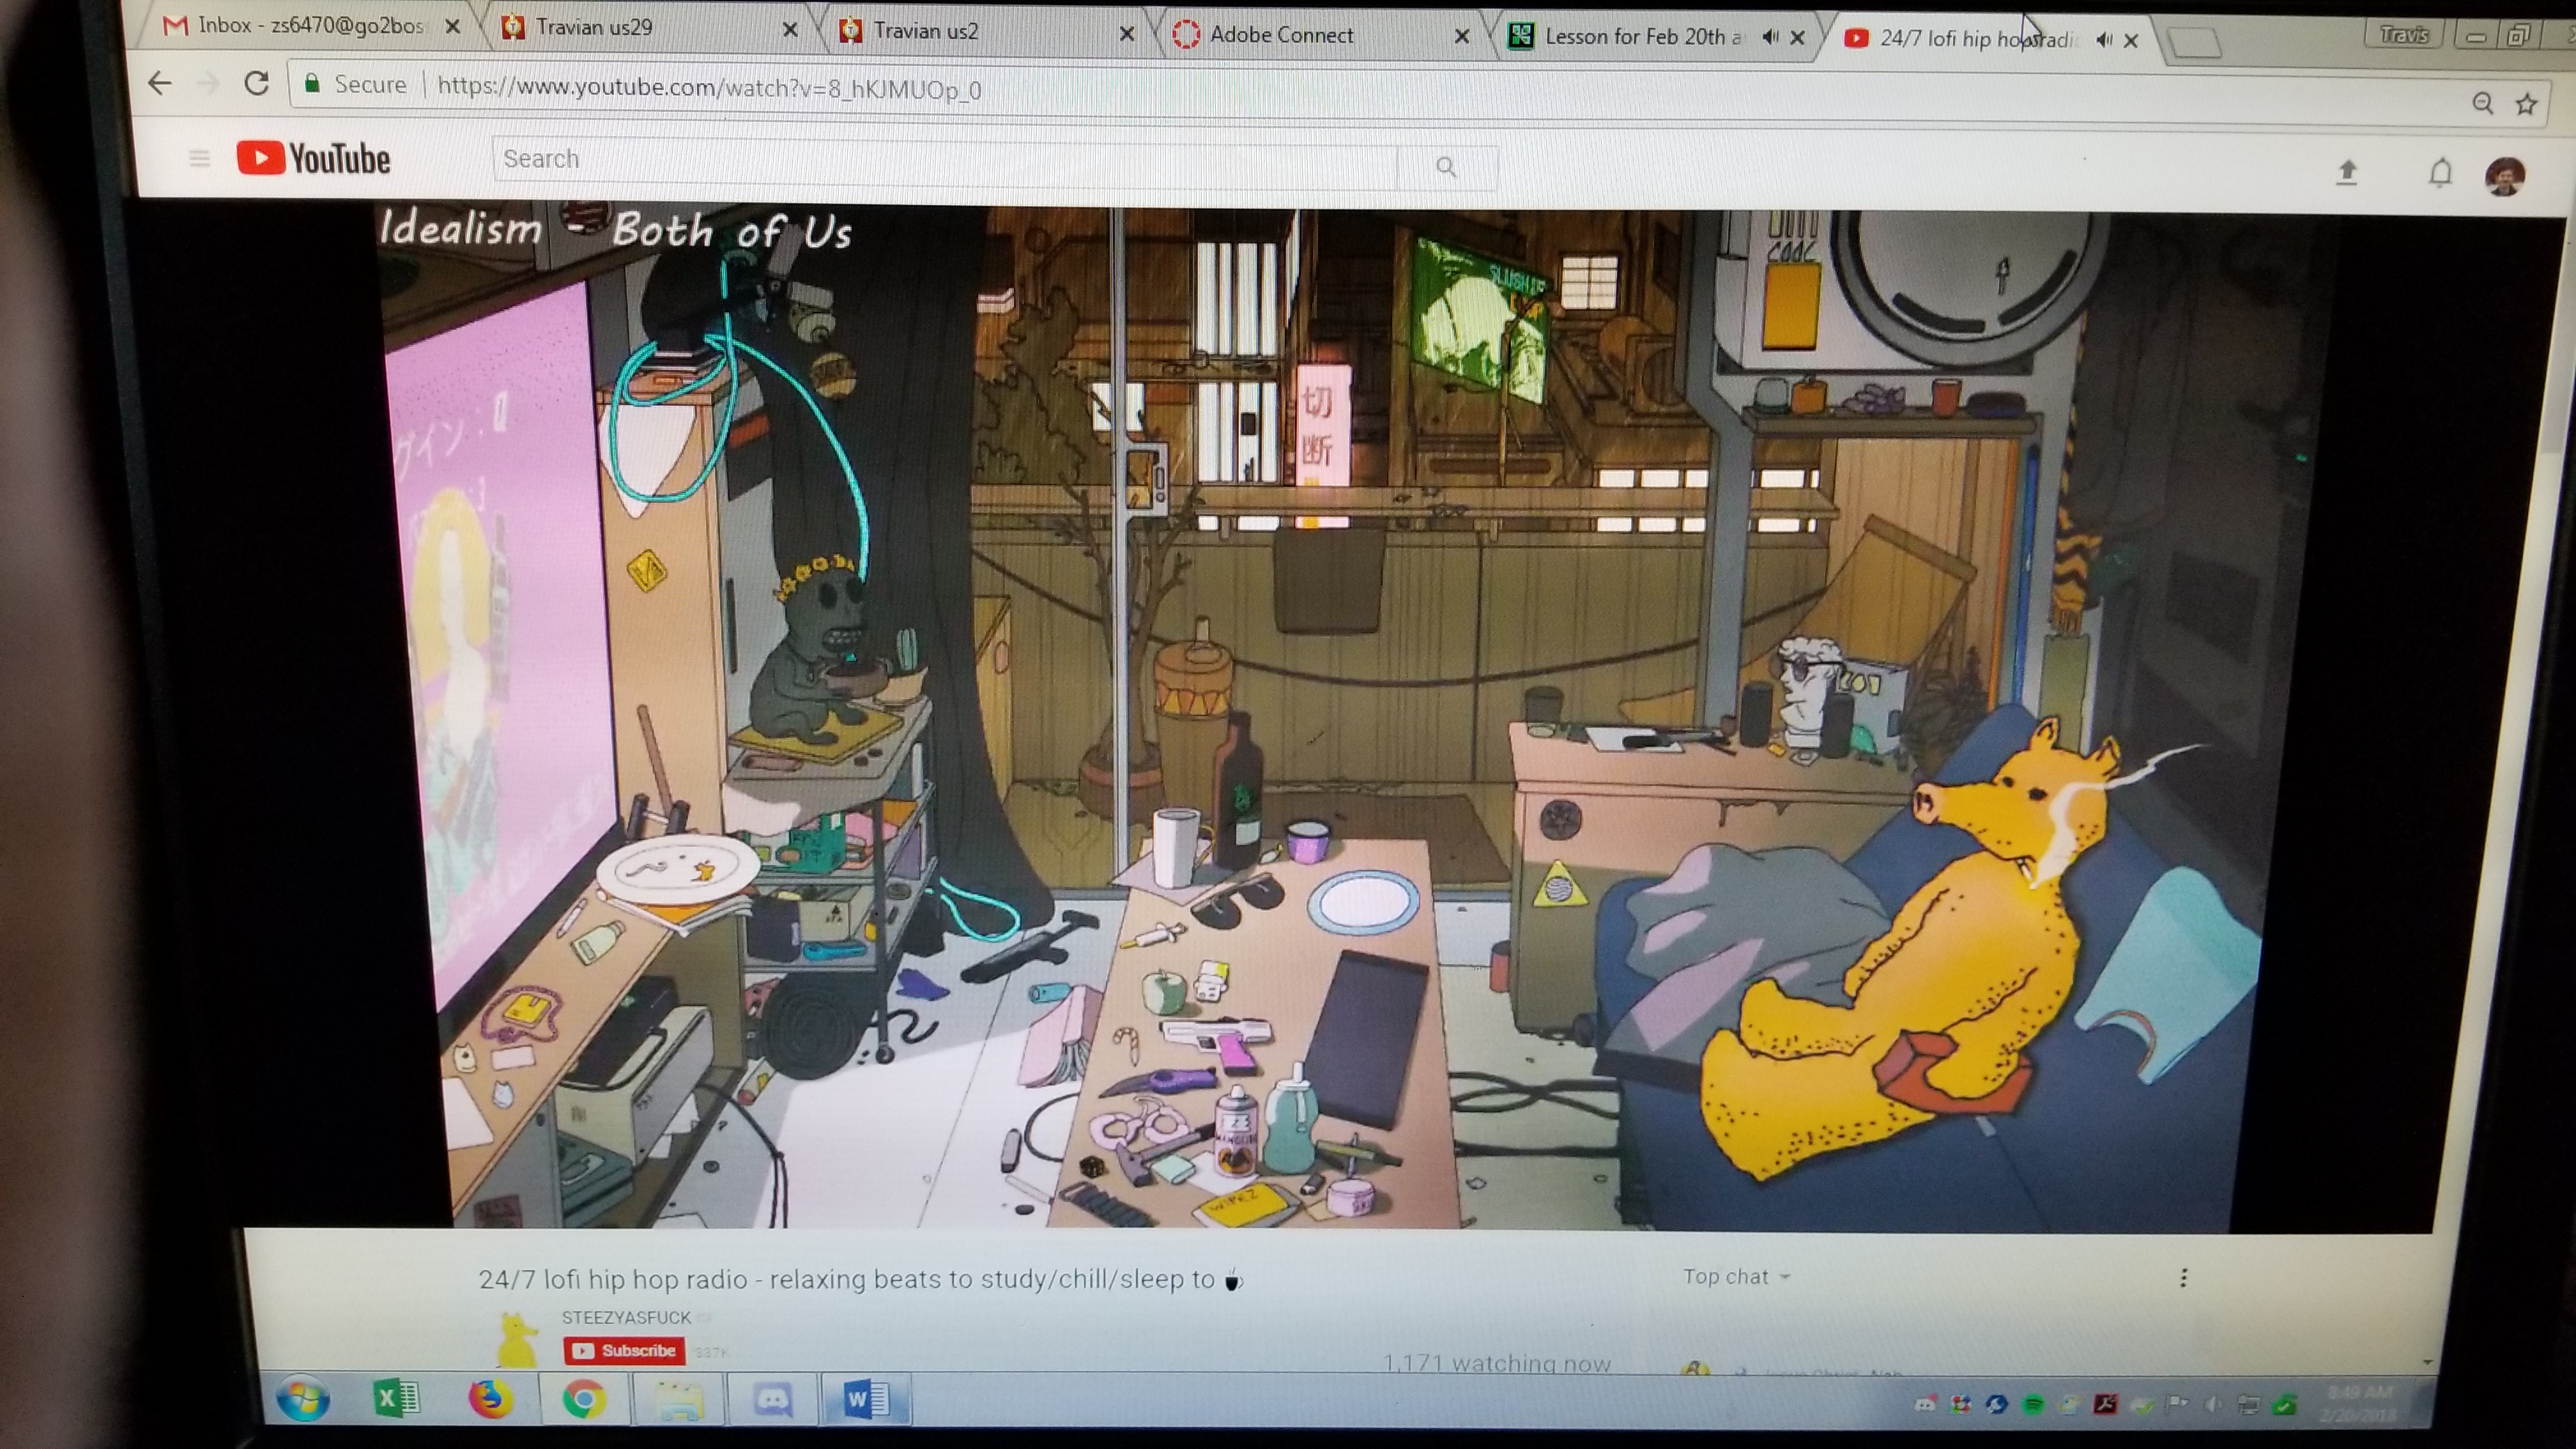
Task: Click the browser forward arrow
Action: click(x=208, y=83)
